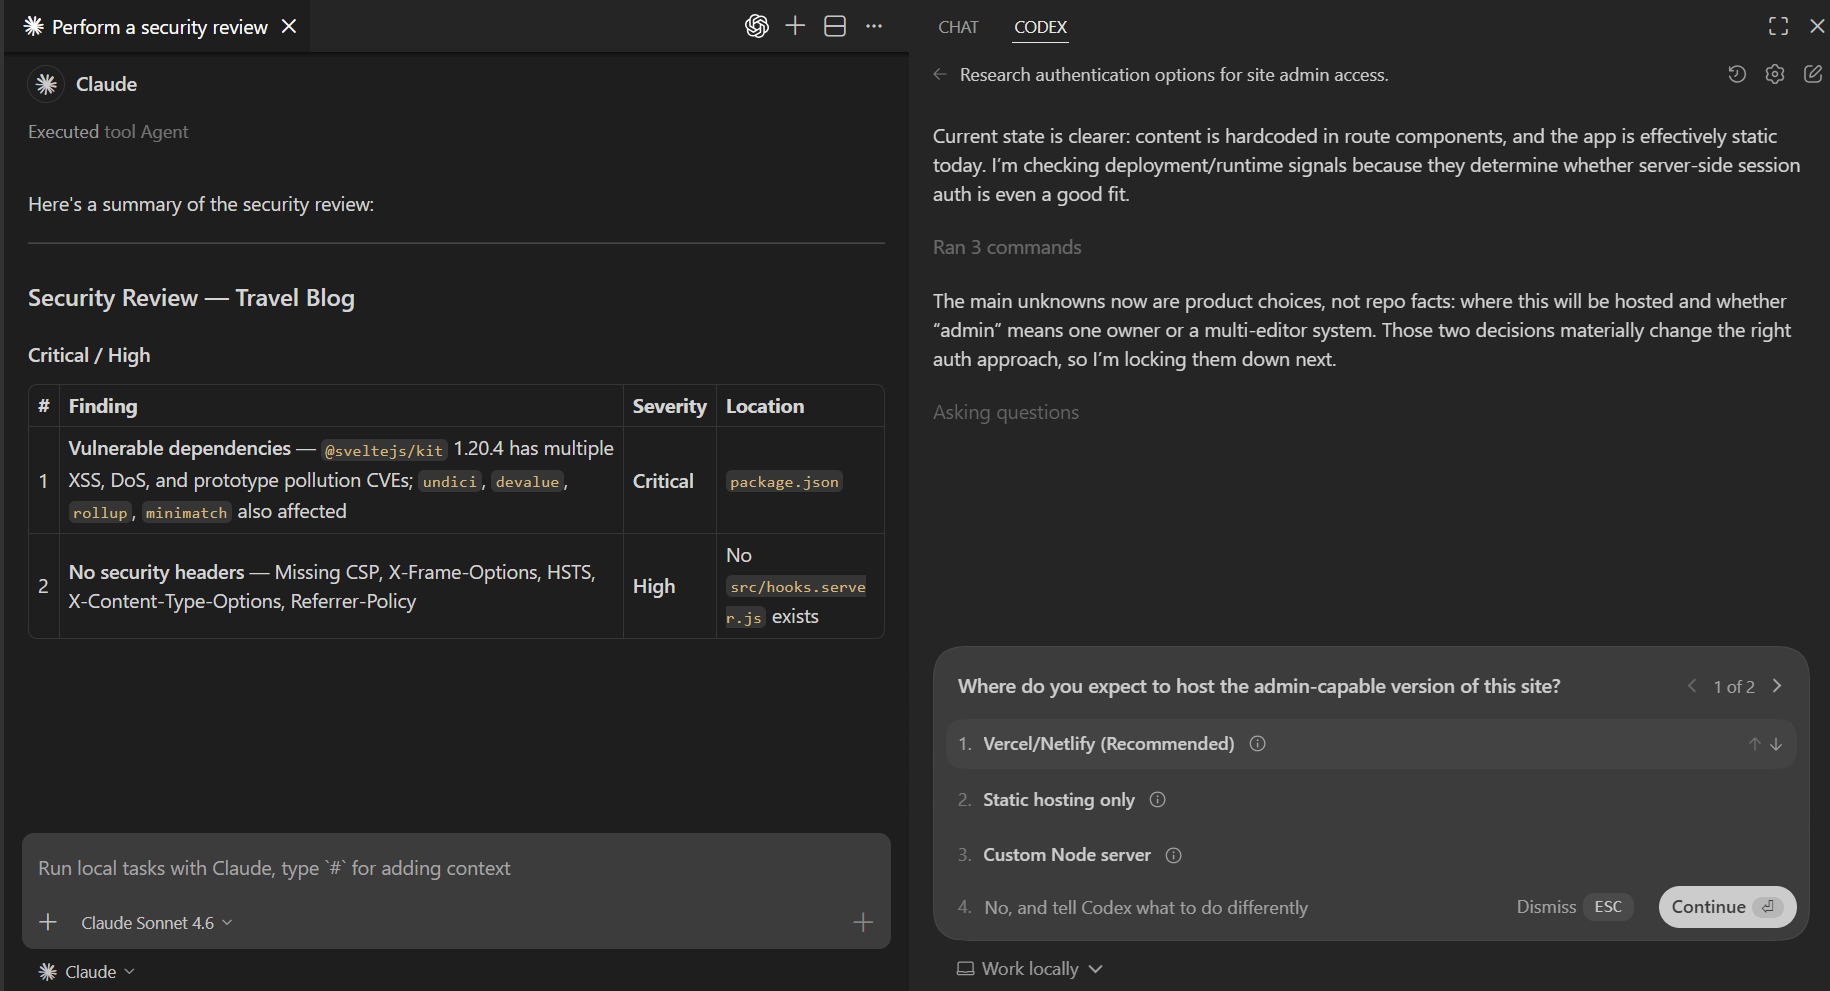1830x991 pixels.
Task: Dismiss the hosting question
Action: [1546, 907]
